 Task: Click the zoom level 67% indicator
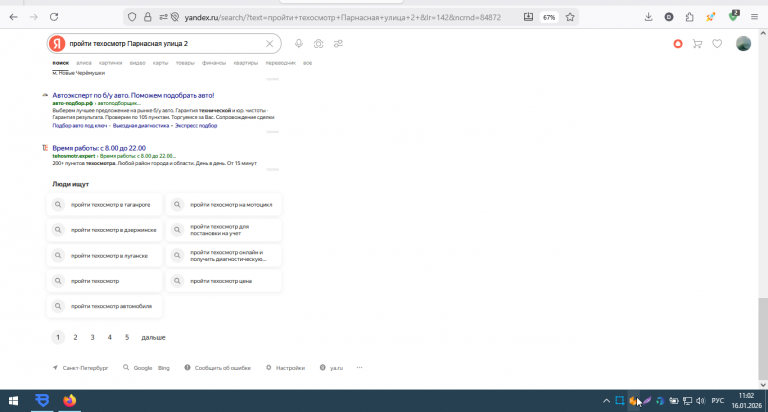coord(549,17)
